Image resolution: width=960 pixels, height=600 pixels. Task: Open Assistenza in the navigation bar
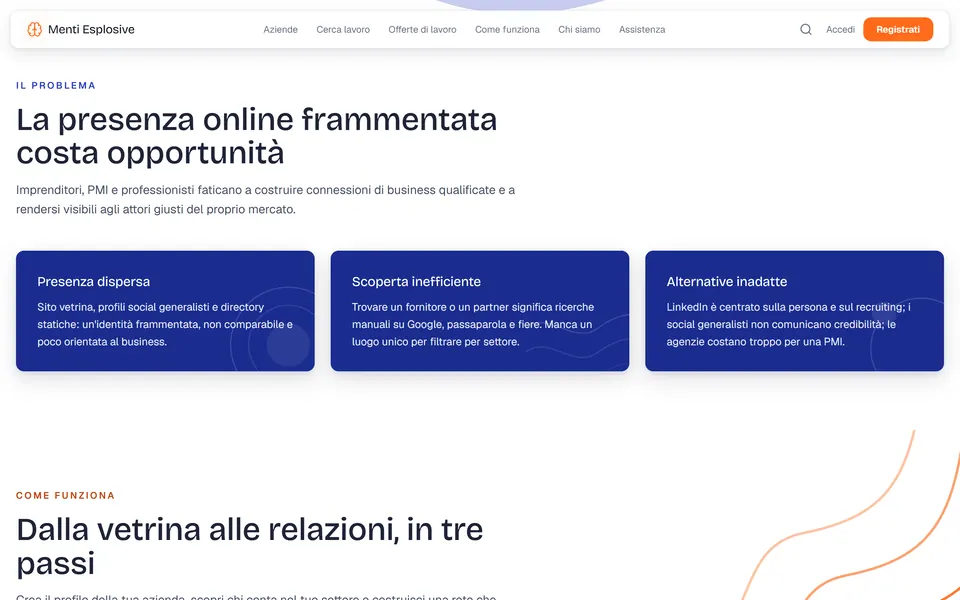point(642,29)
